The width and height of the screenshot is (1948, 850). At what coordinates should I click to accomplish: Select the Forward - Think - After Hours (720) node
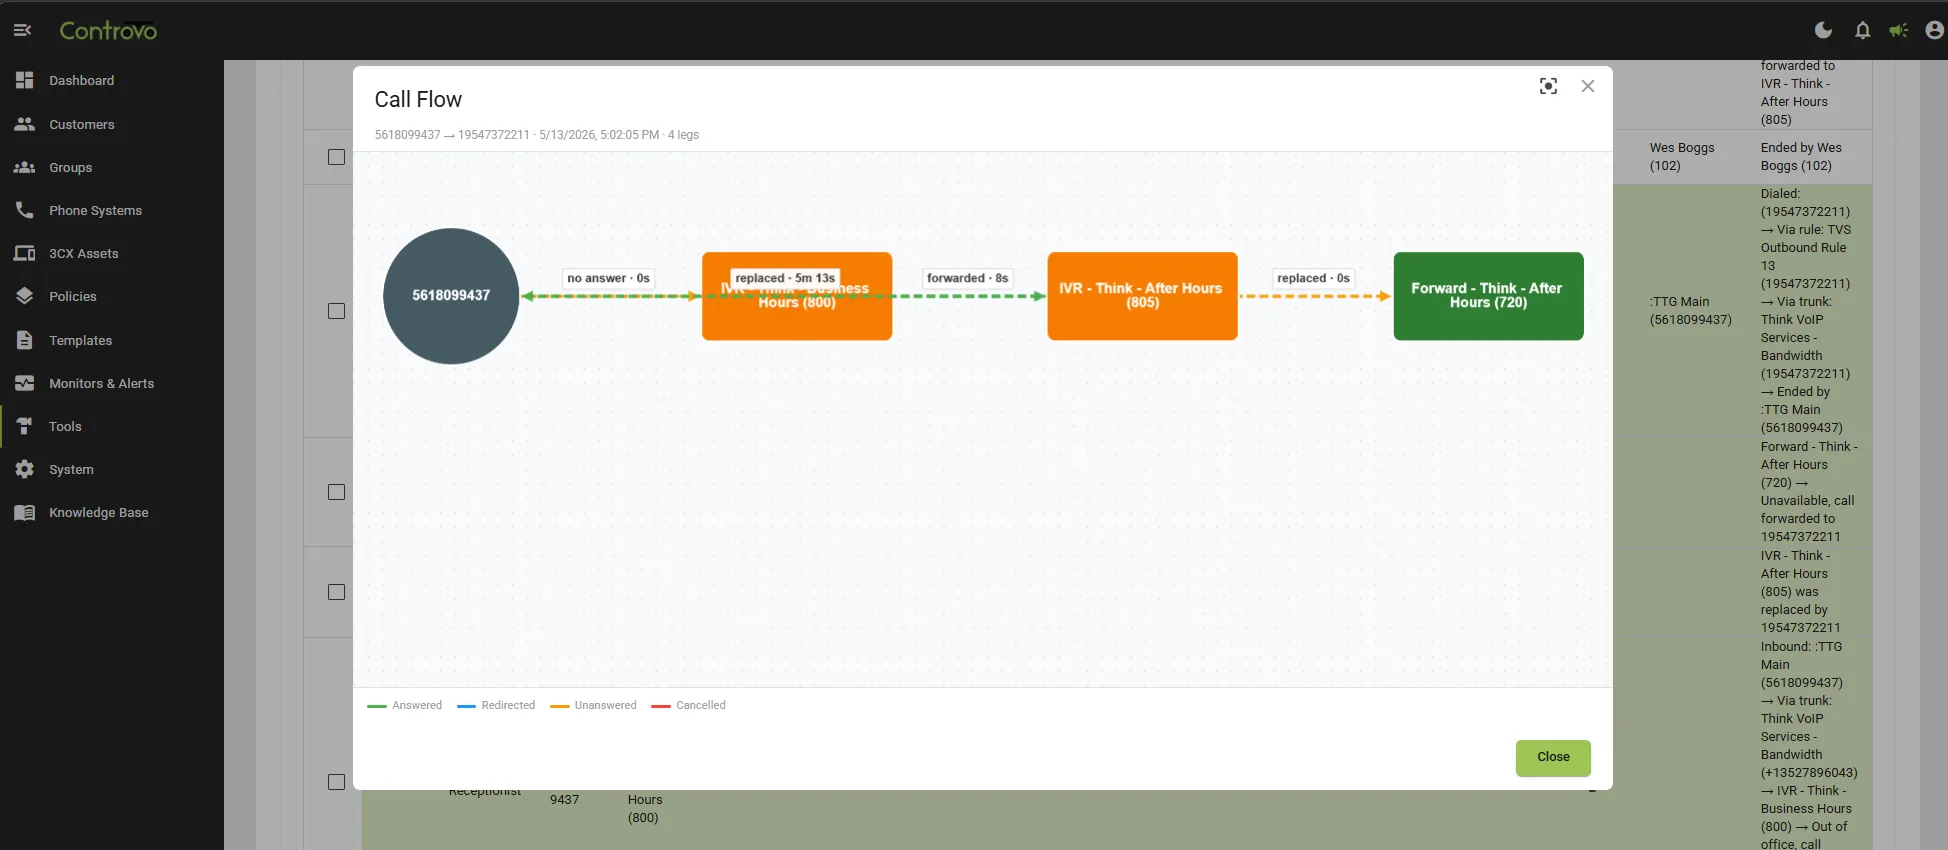click(x=1488, y=296)
